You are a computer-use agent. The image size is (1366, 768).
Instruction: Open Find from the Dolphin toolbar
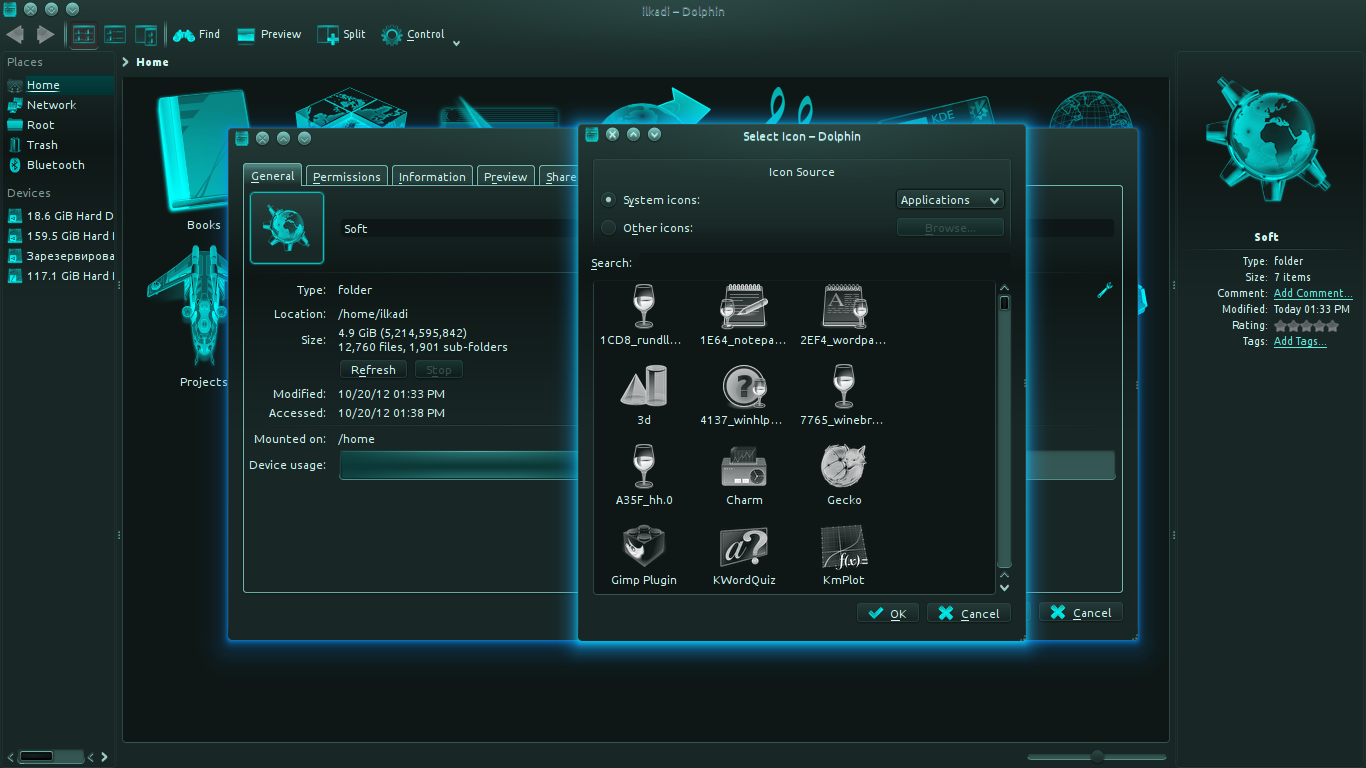[196, 34]
